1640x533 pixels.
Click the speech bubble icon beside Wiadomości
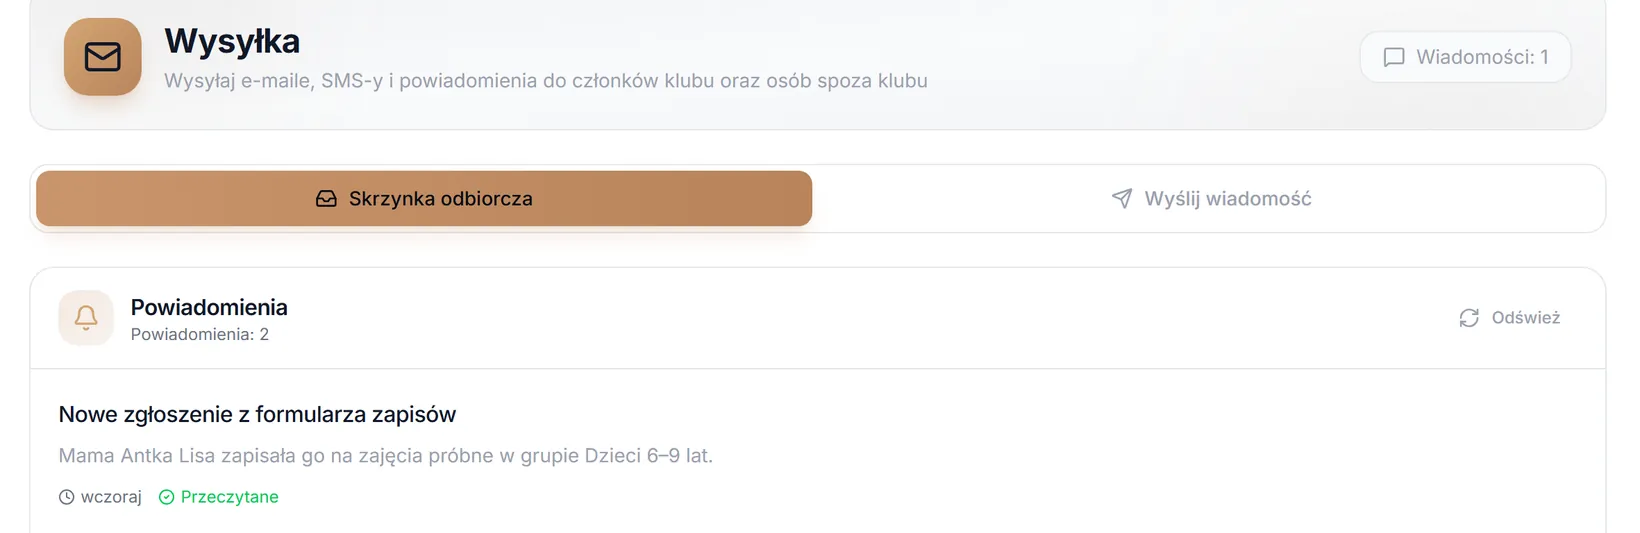[1394, 57]
